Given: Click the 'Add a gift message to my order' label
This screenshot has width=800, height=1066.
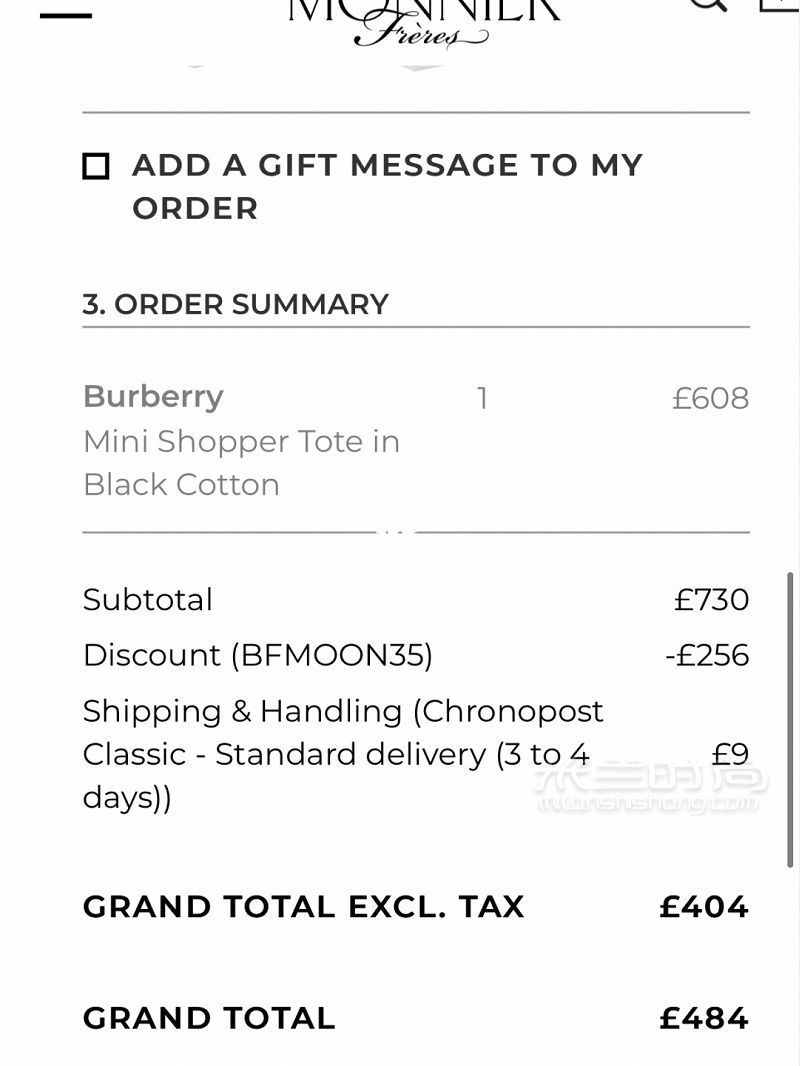Looking at the screenshot, I should [x=387, y=186].
